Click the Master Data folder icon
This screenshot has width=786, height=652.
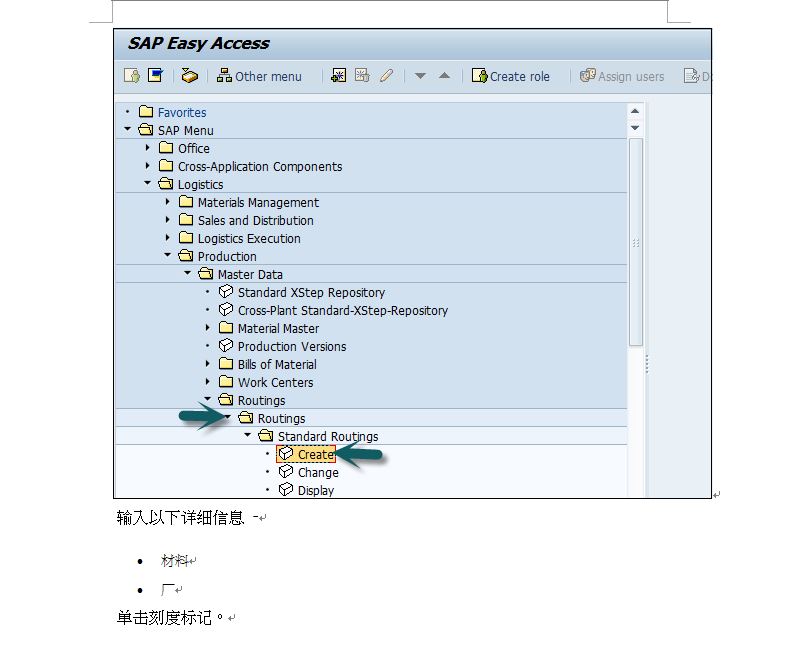206,274
